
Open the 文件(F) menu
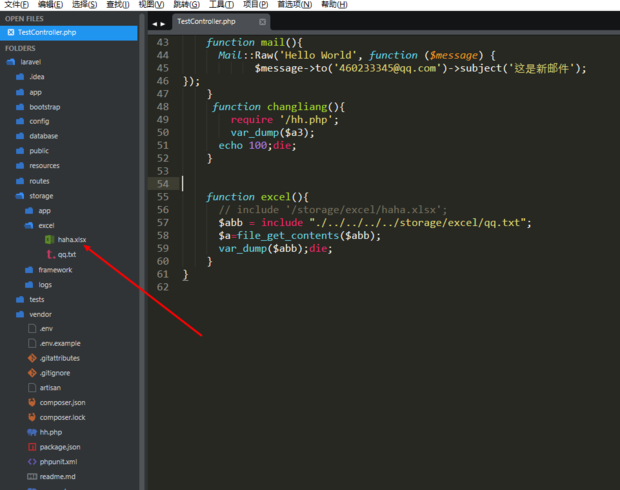(16, 5)
